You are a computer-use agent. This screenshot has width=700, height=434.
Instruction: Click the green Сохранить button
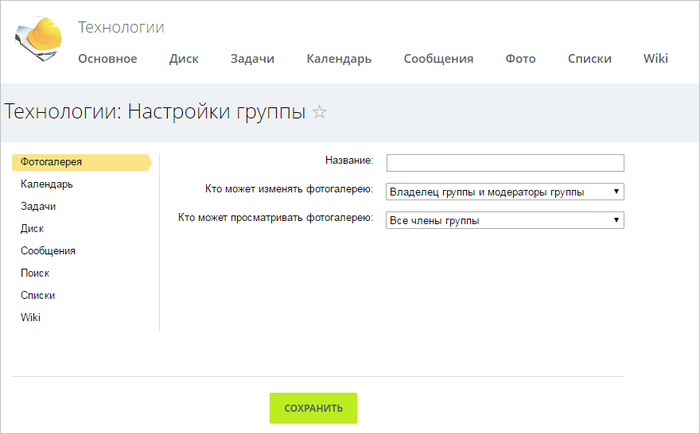313,408
